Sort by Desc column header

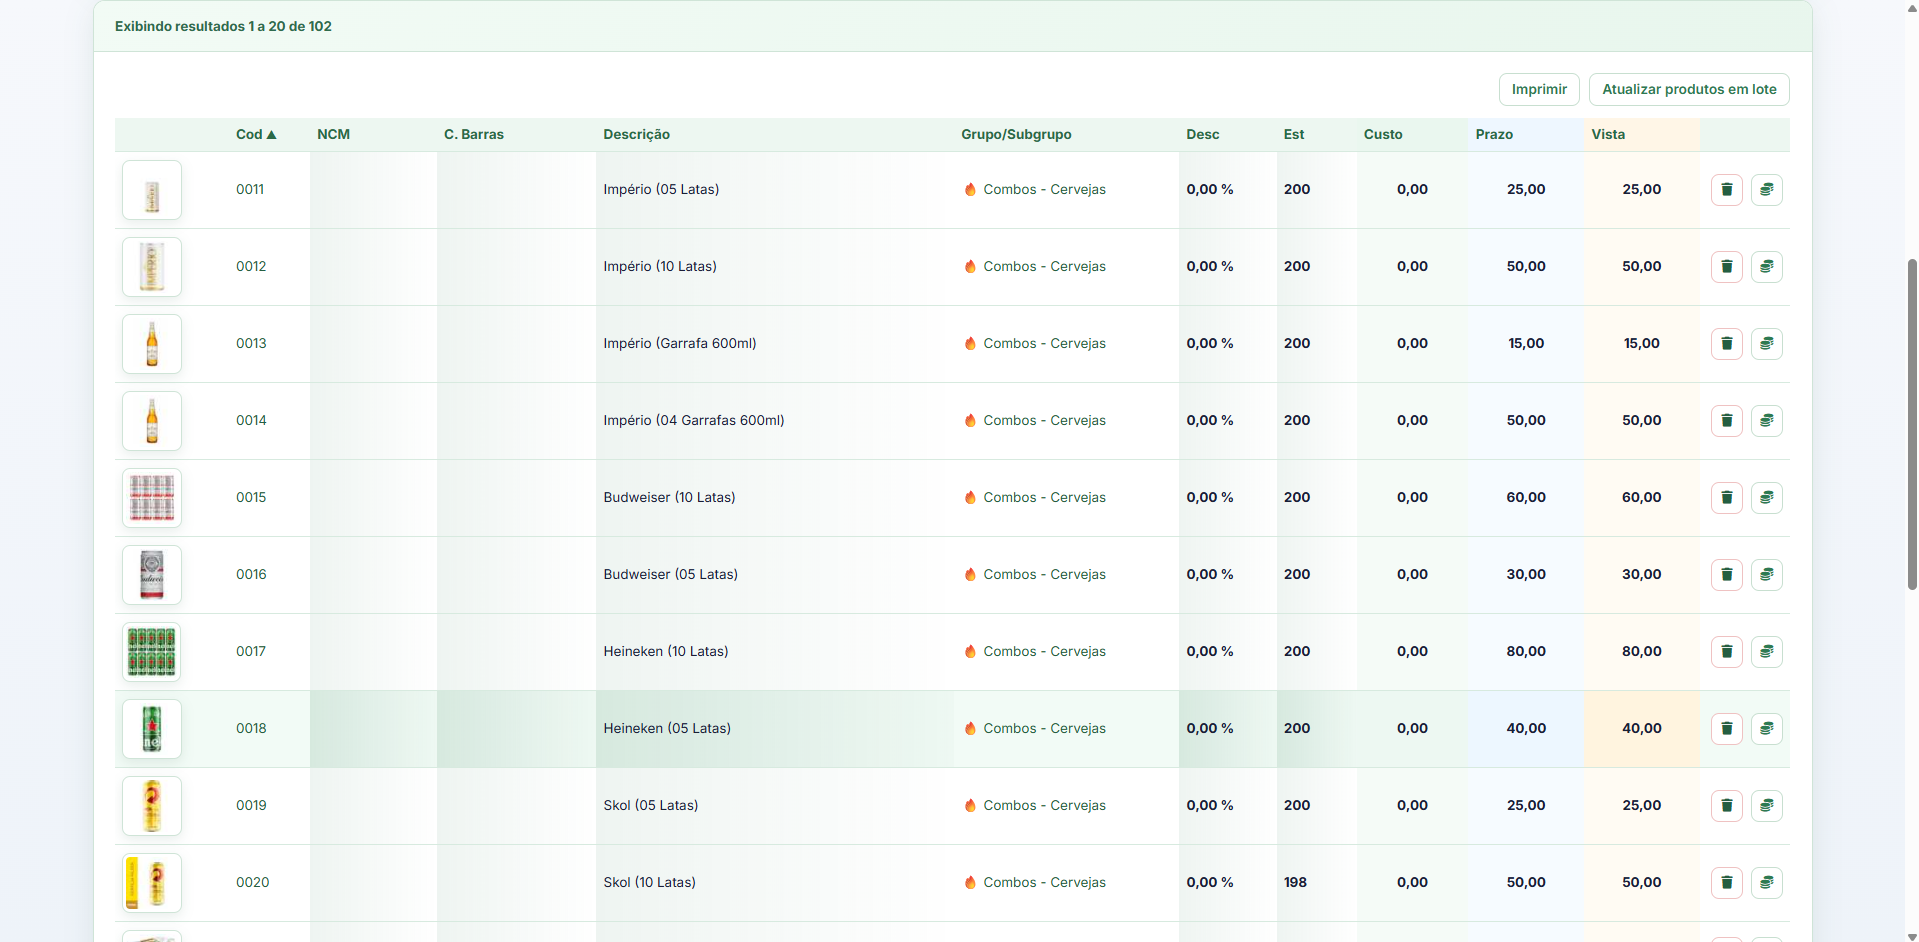(x=1203, y=134)
